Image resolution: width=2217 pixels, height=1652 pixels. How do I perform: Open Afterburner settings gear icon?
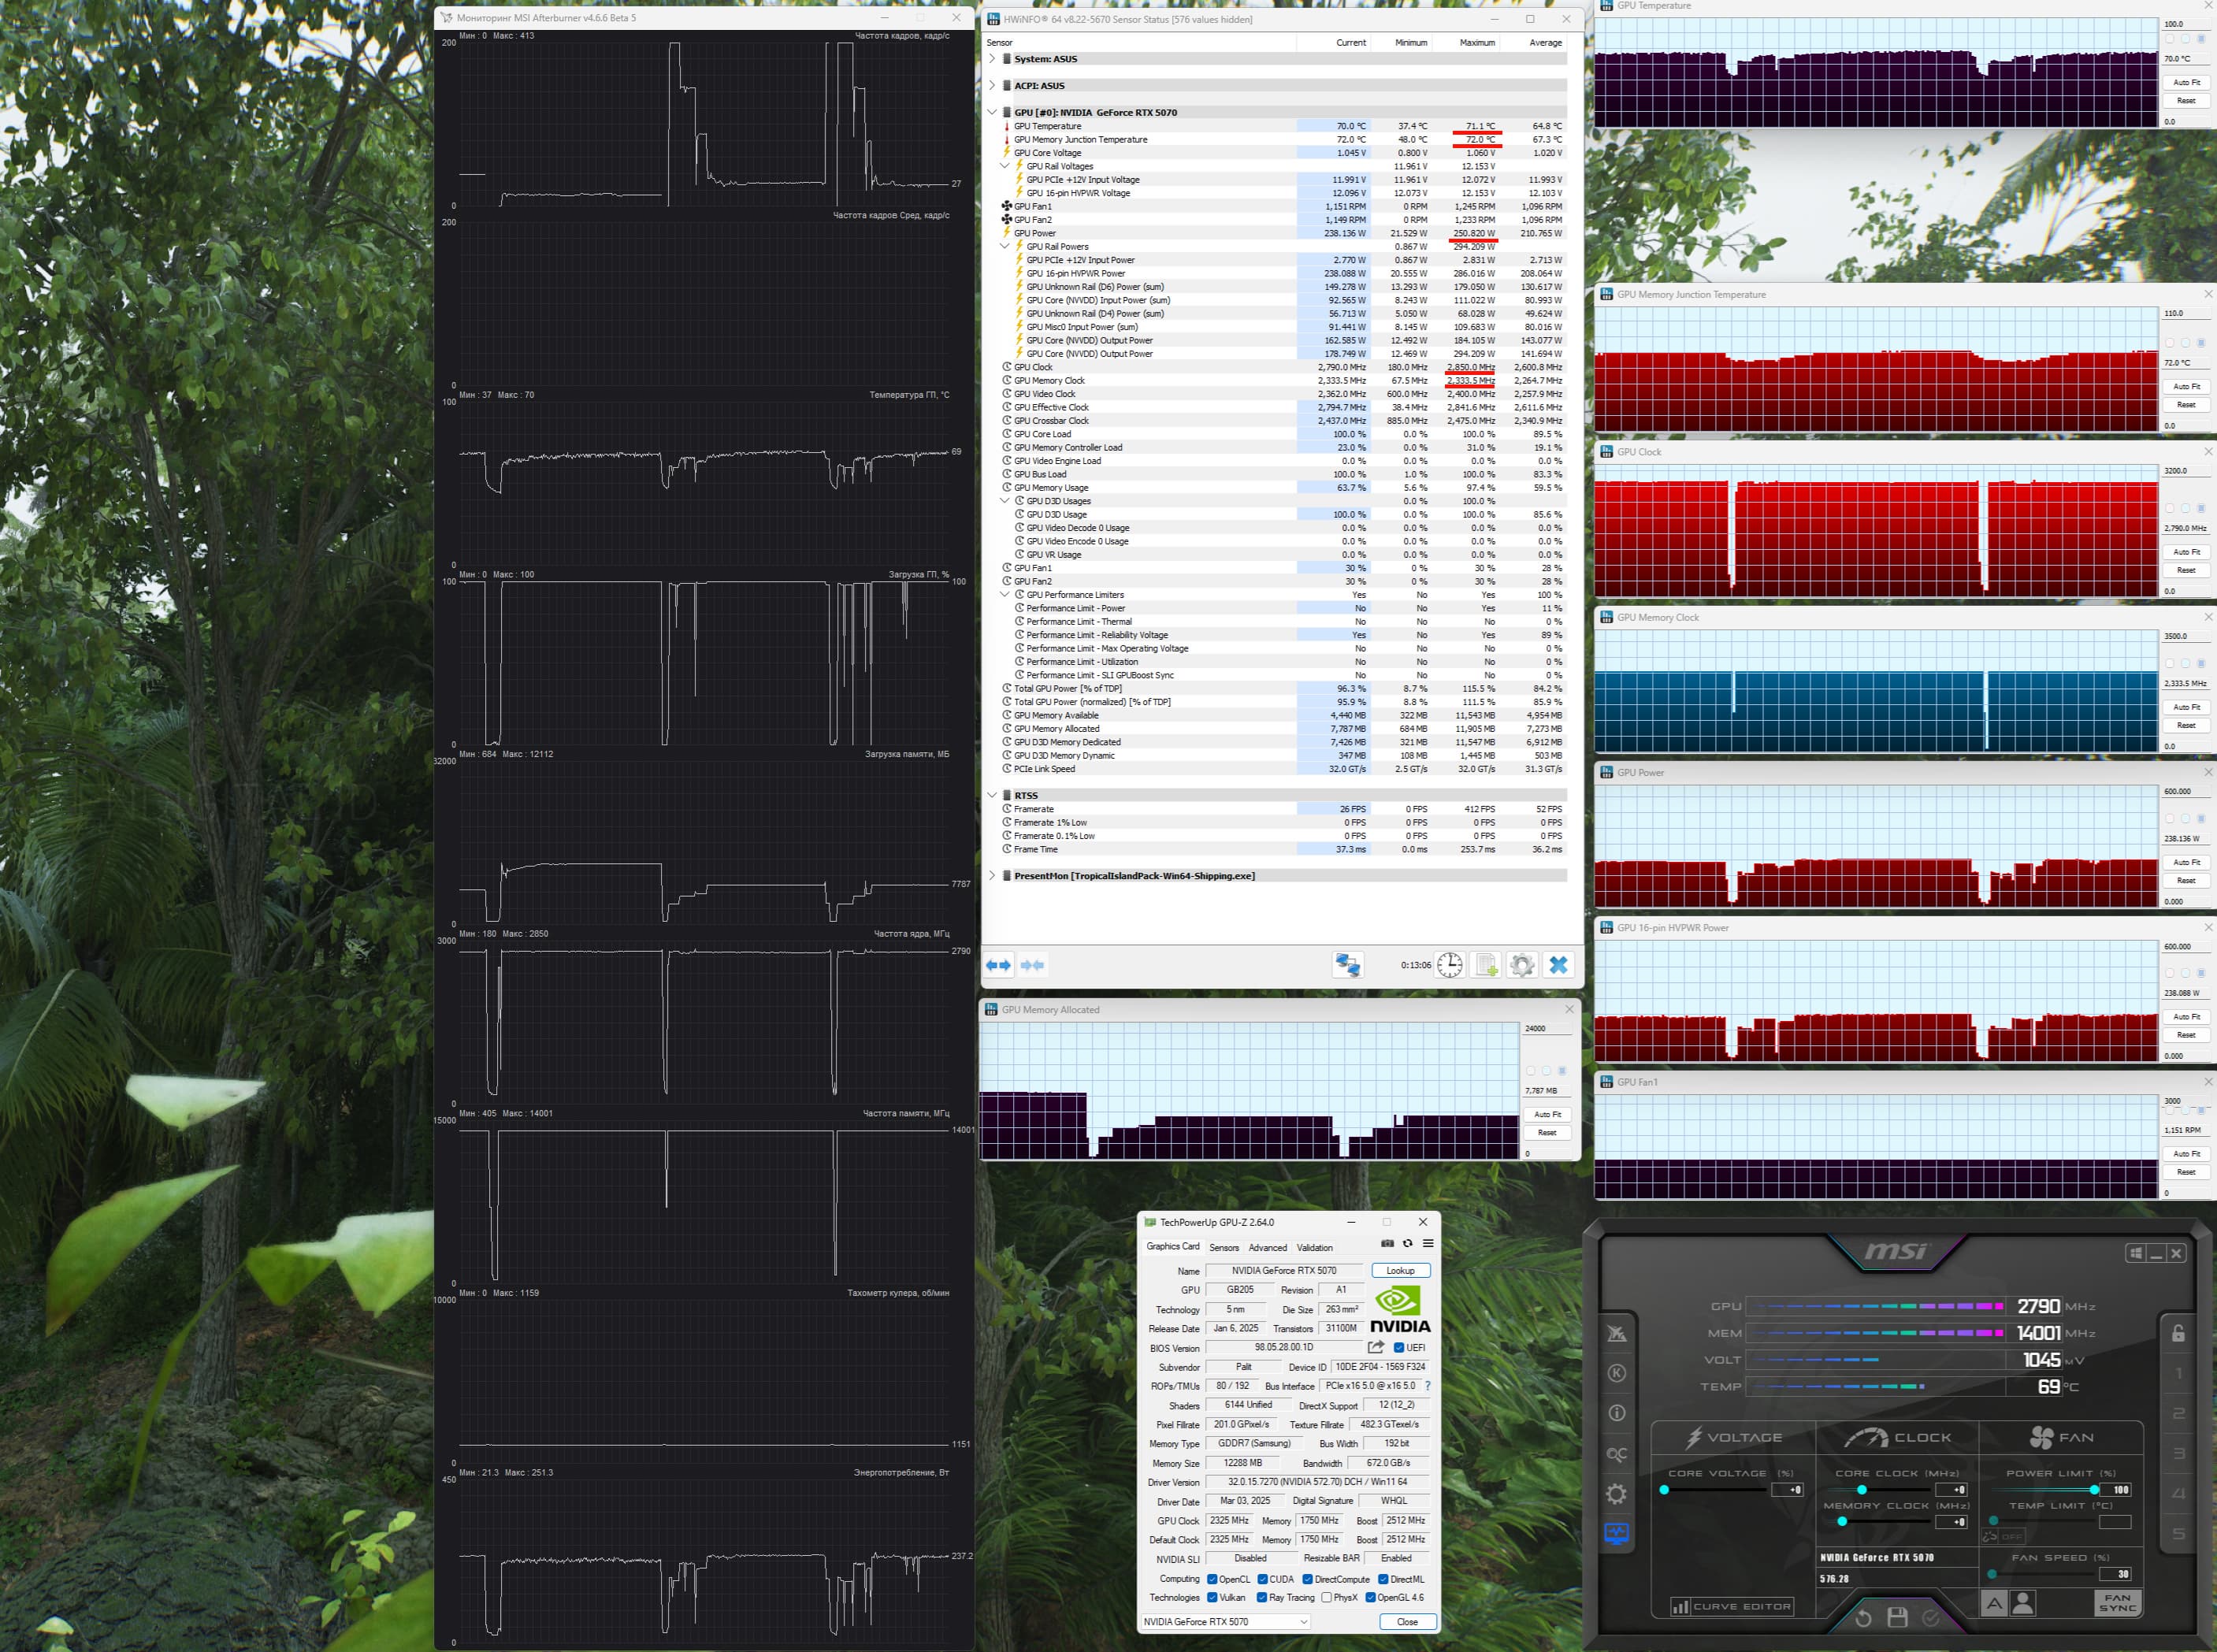pyautogui.click(x=1616, y=1494)
